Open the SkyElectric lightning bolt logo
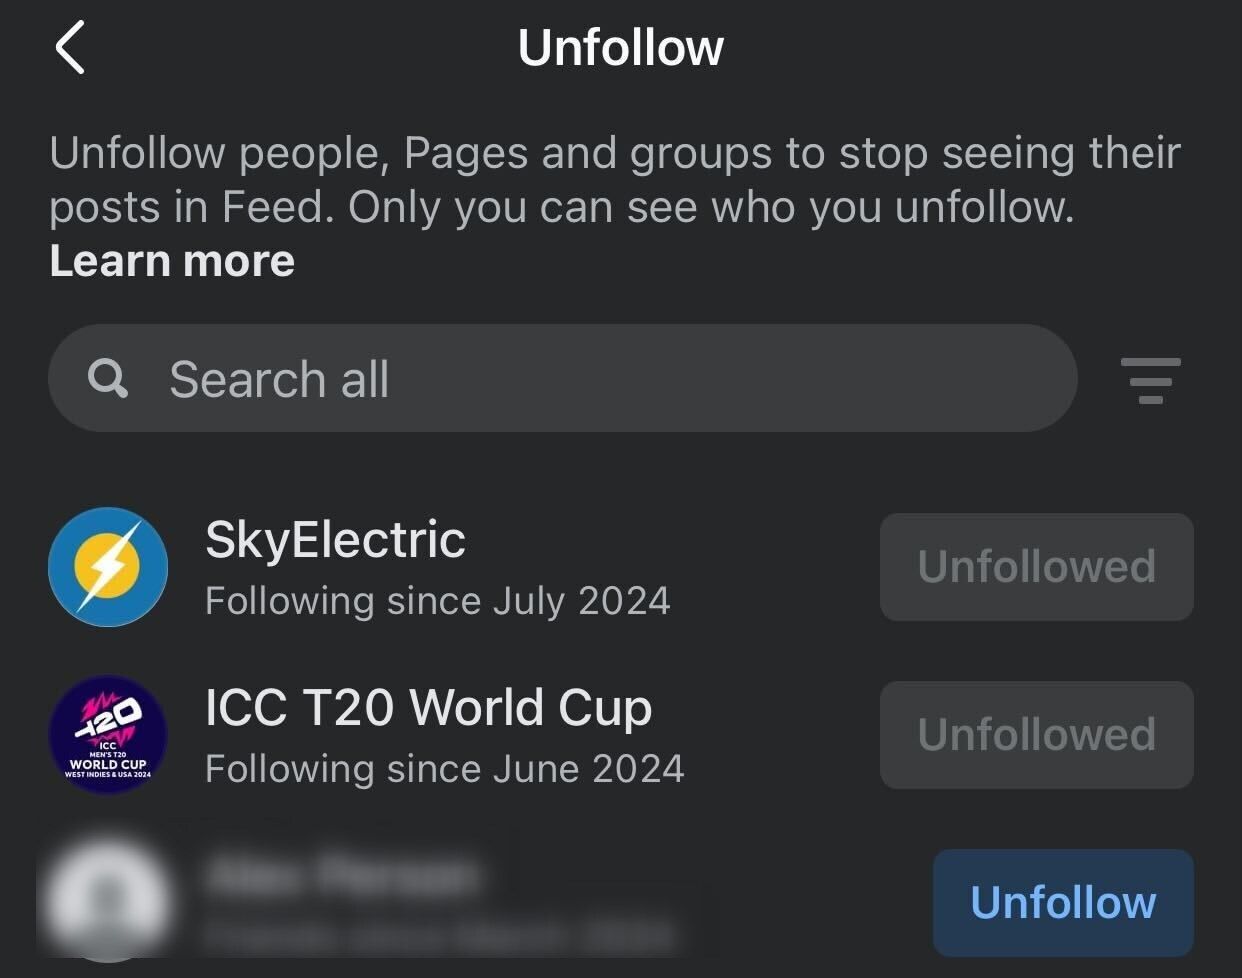This screenshot has height=978, width=1242. pos(108,567)
